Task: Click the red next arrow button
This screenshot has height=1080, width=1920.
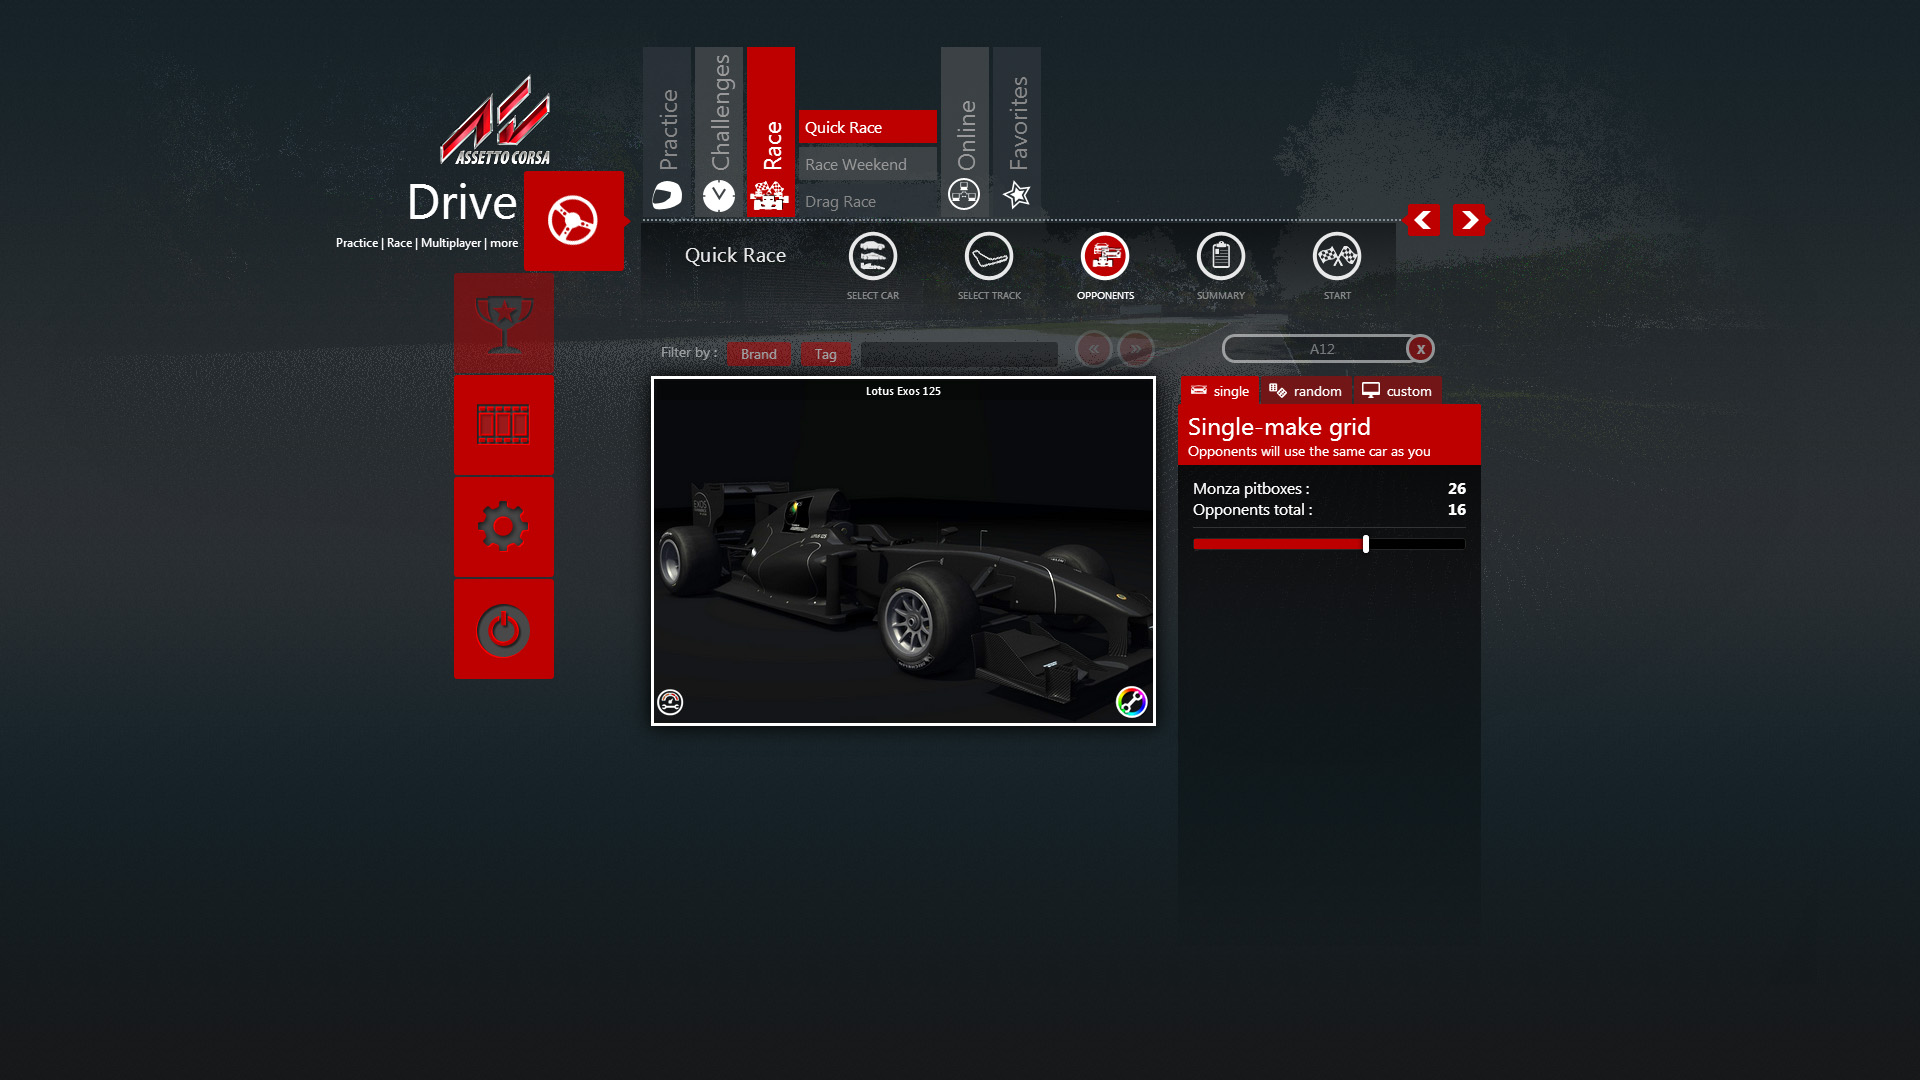Action: tap(1468, 220)
